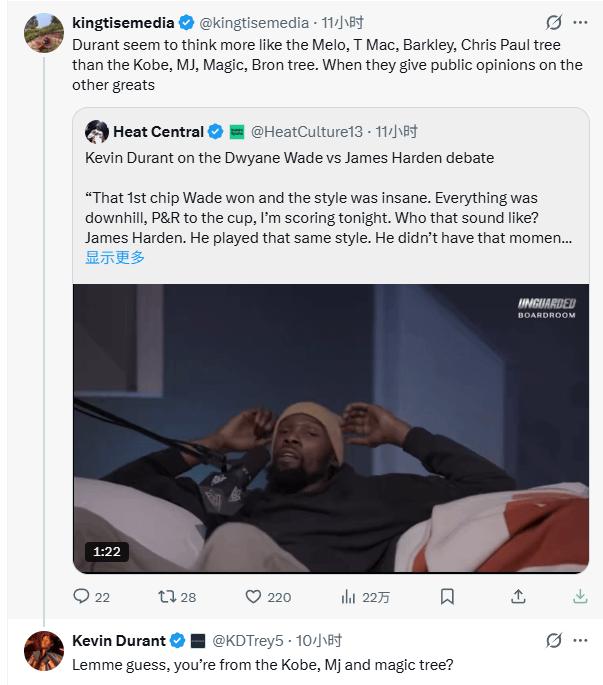
Task: Share the kingtisemedia tweet
Action: coord(518,596)
